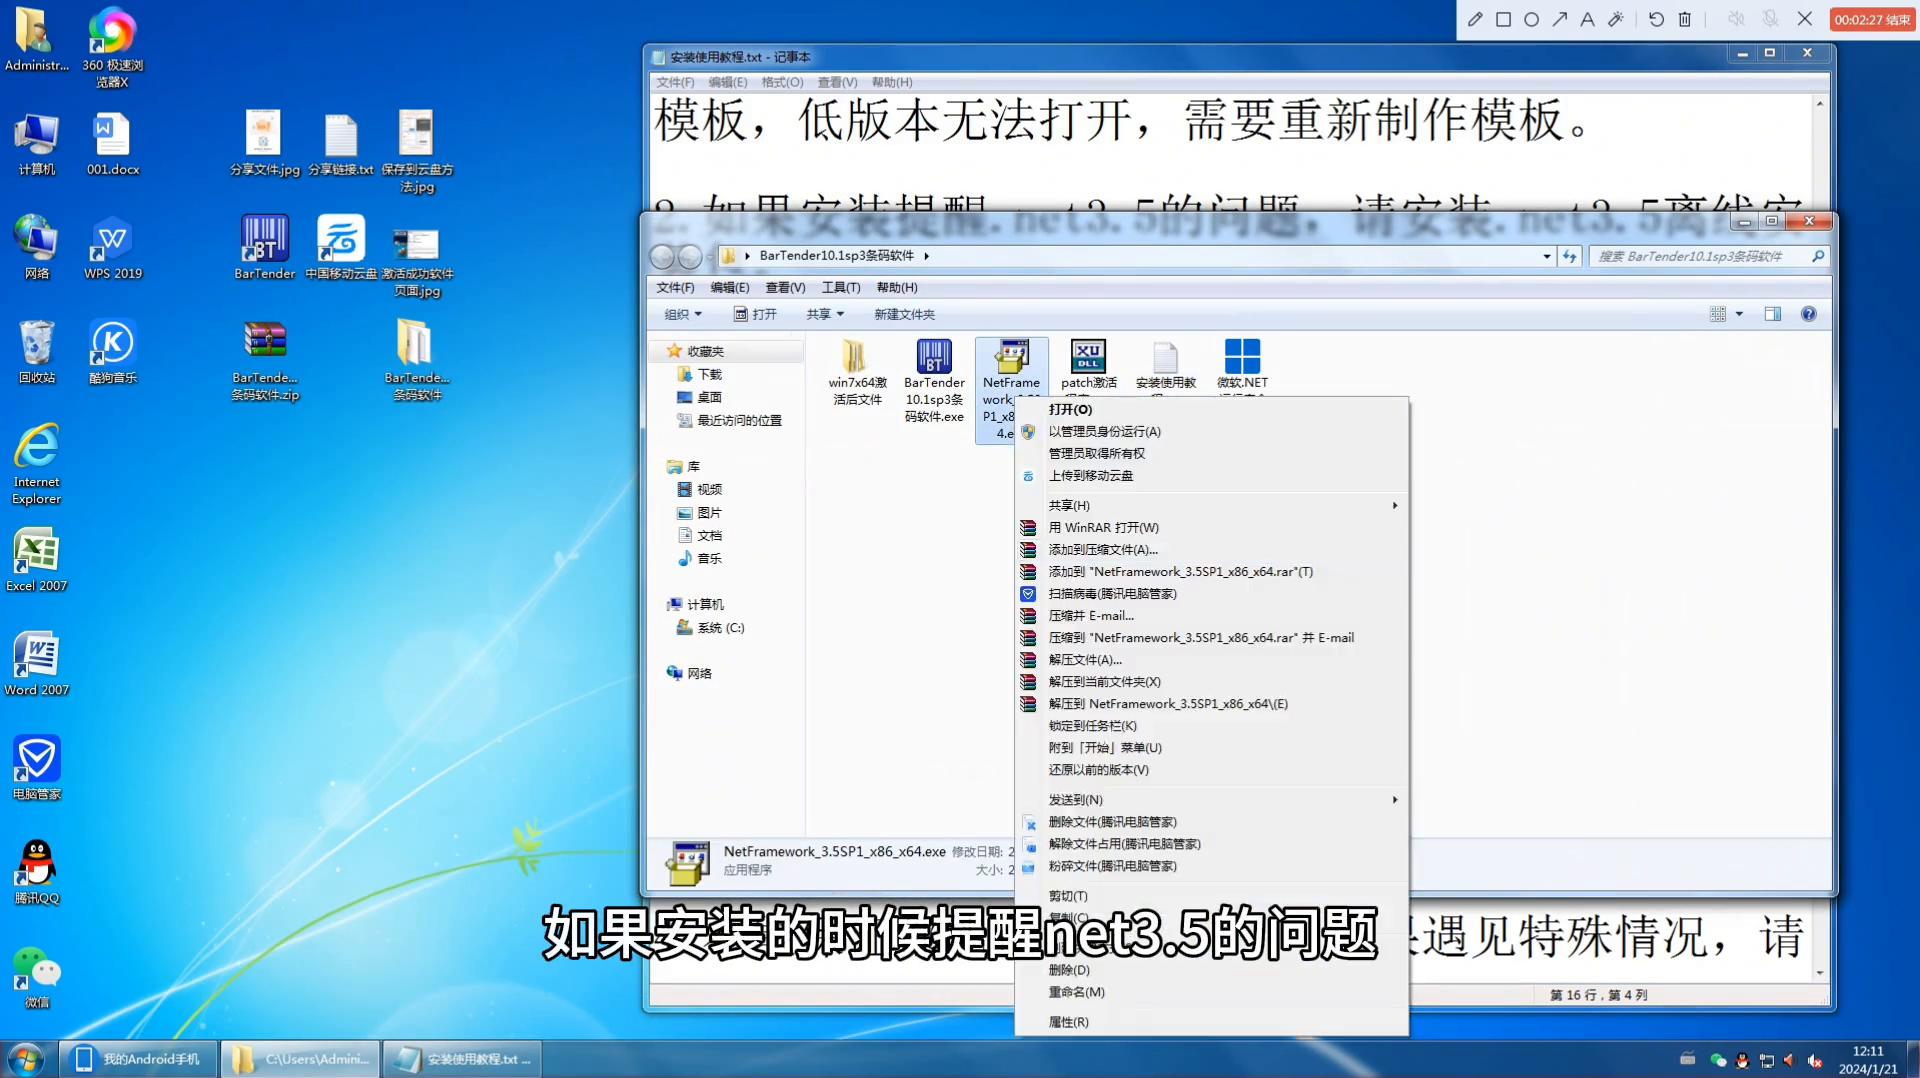Click the Explorer back navigation arrow
Image resolution: width=1920 pixels, height=1078 pixels.
662,256
